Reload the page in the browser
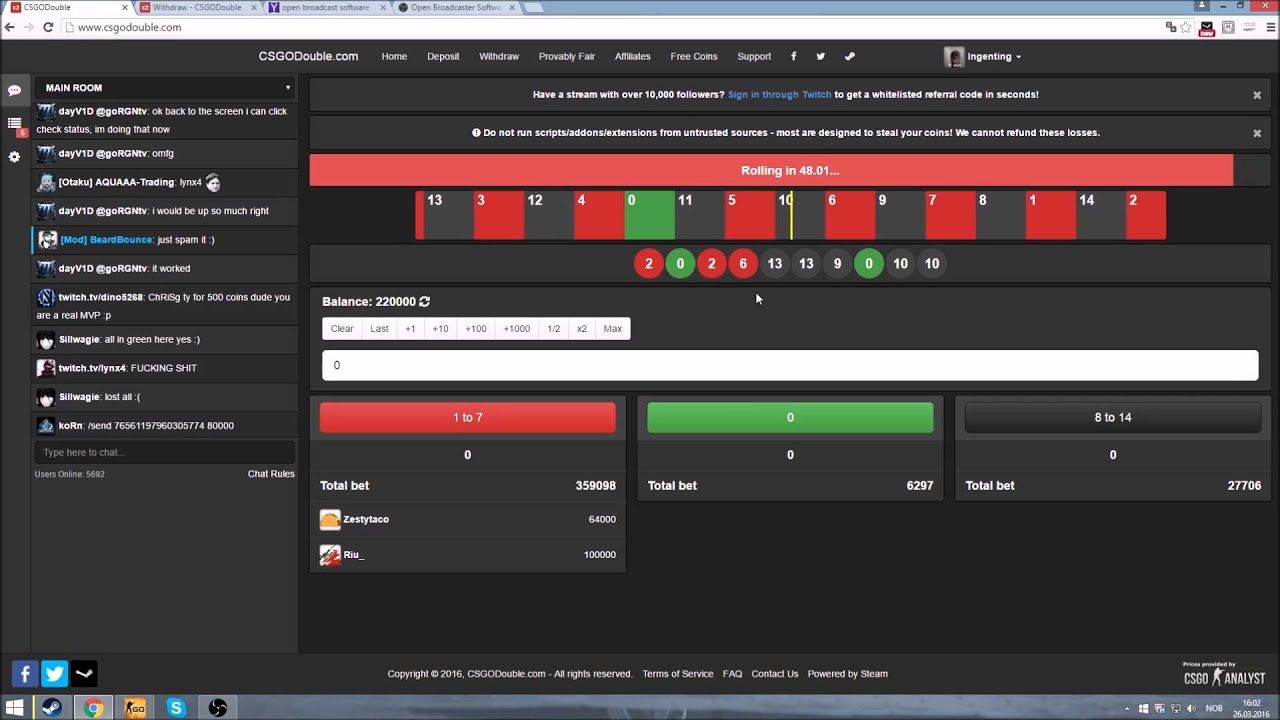 (47, 27)
